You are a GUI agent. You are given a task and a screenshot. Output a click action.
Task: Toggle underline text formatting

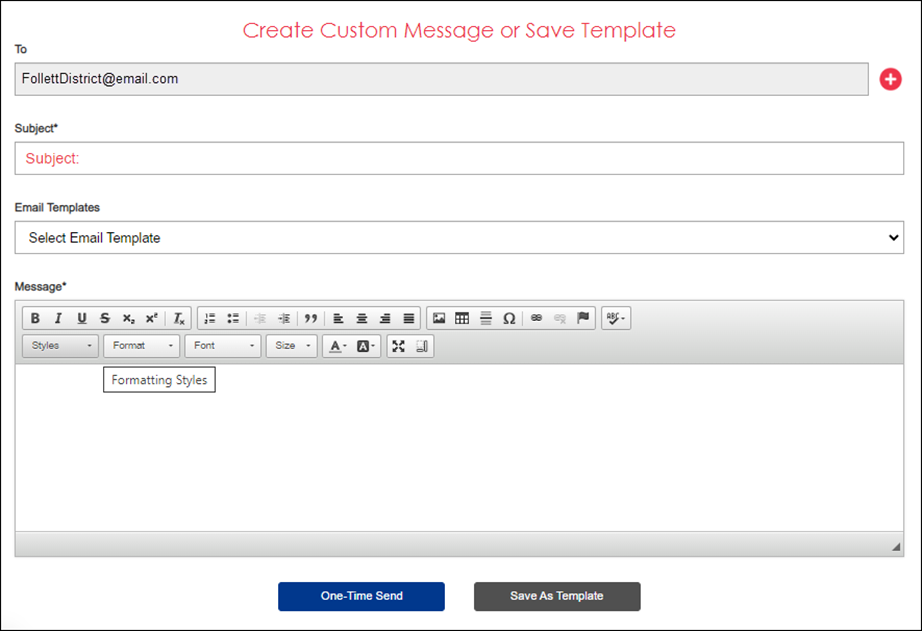click(81, 319)
